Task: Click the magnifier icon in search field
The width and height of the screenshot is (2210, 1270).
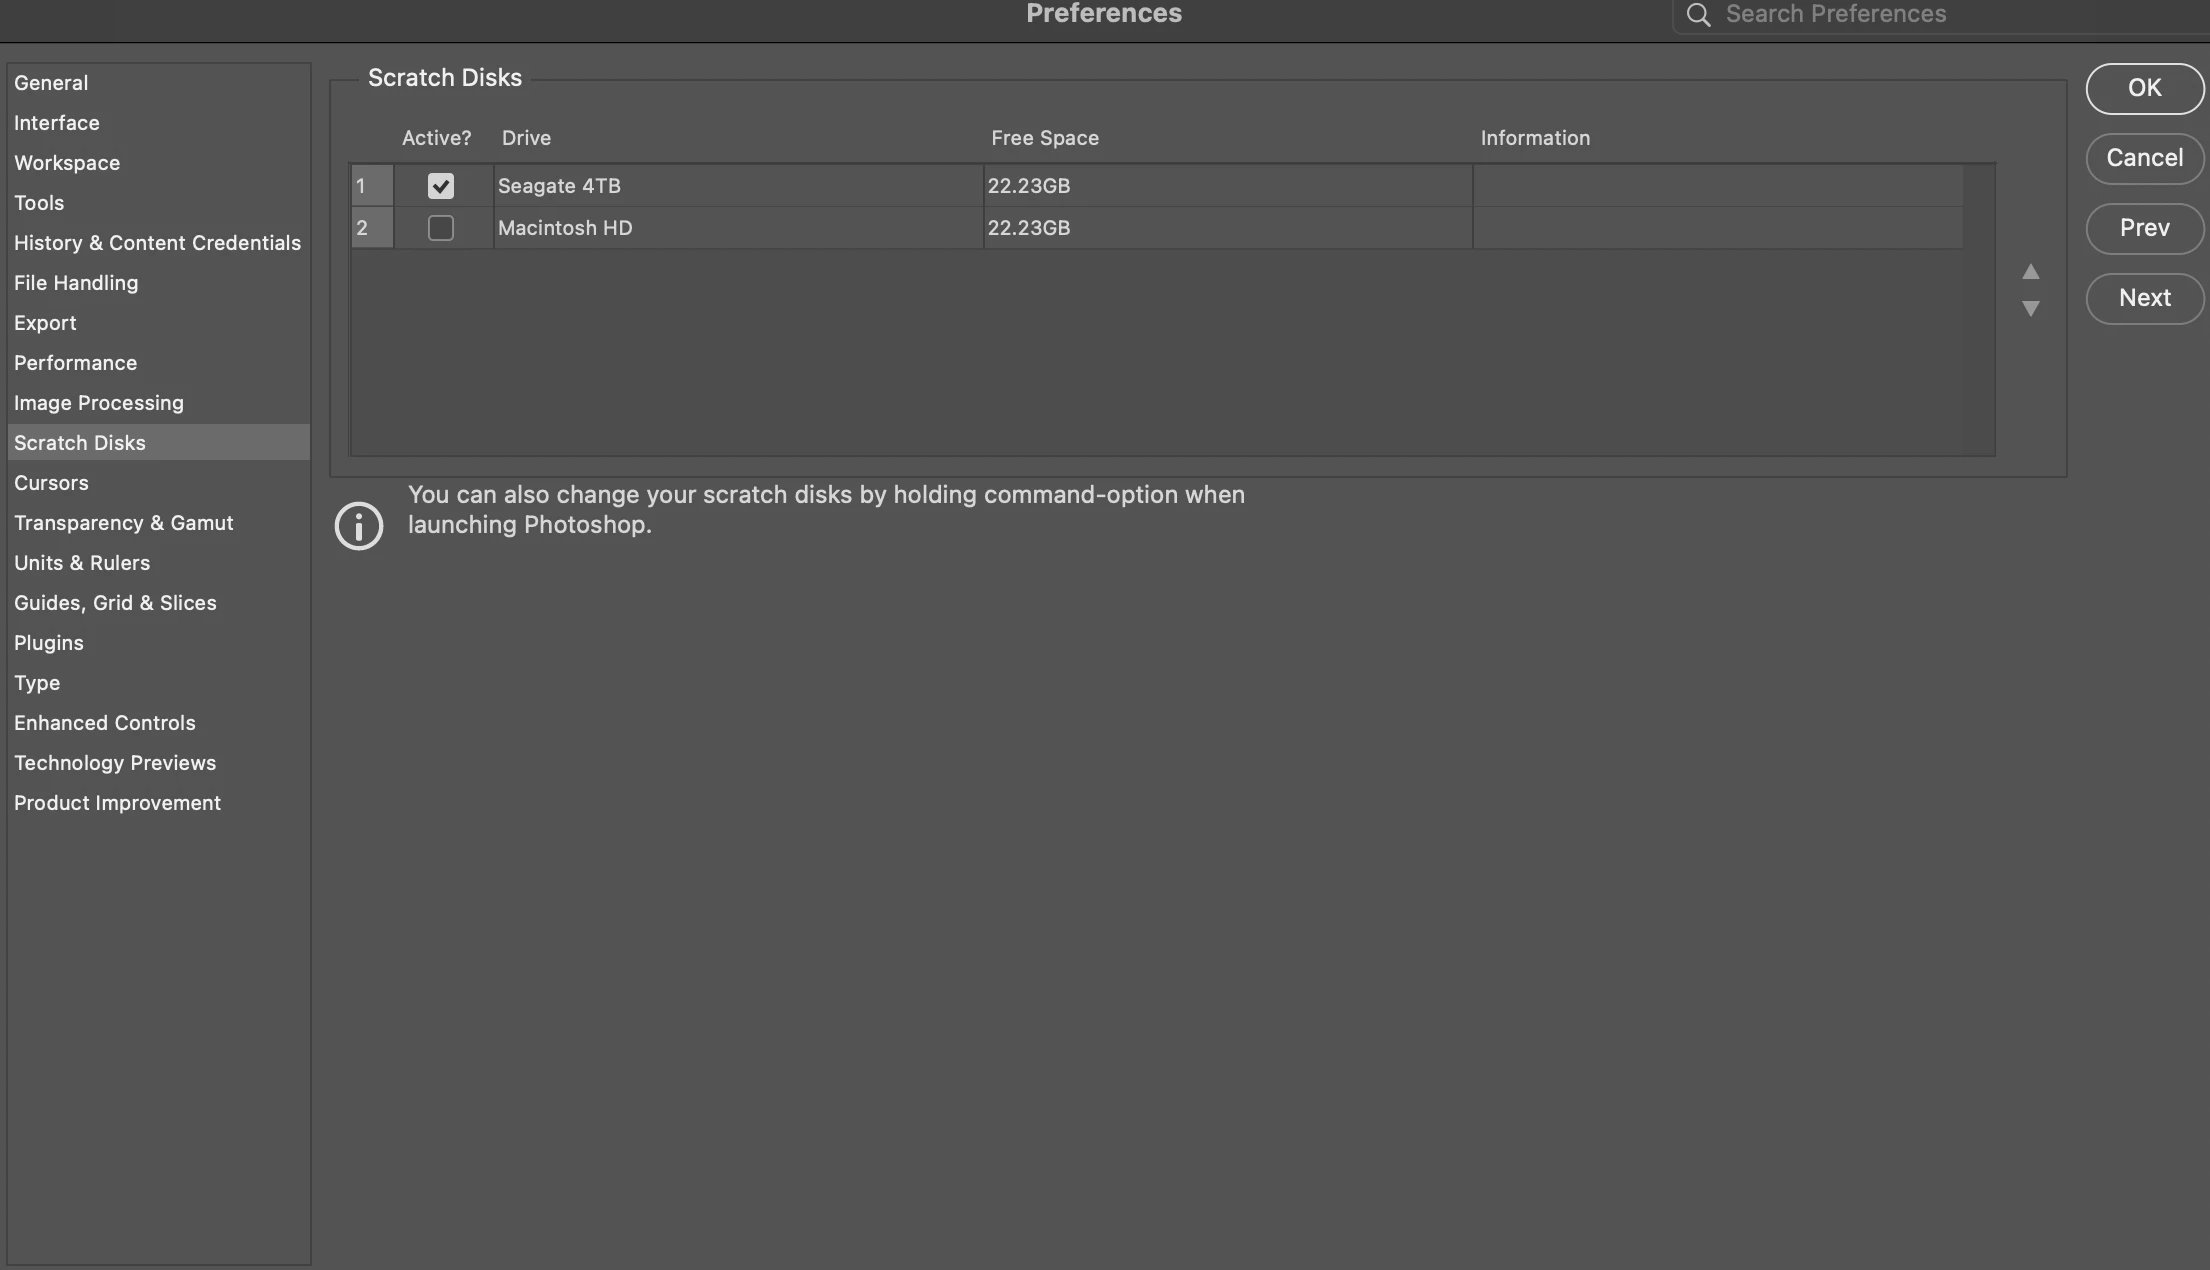Action: coord(1698,15)
